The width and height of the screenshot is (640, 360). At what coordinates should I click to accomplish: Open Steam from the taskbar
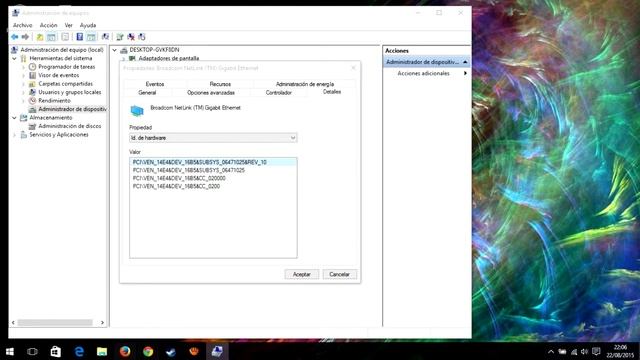(171, 351)
